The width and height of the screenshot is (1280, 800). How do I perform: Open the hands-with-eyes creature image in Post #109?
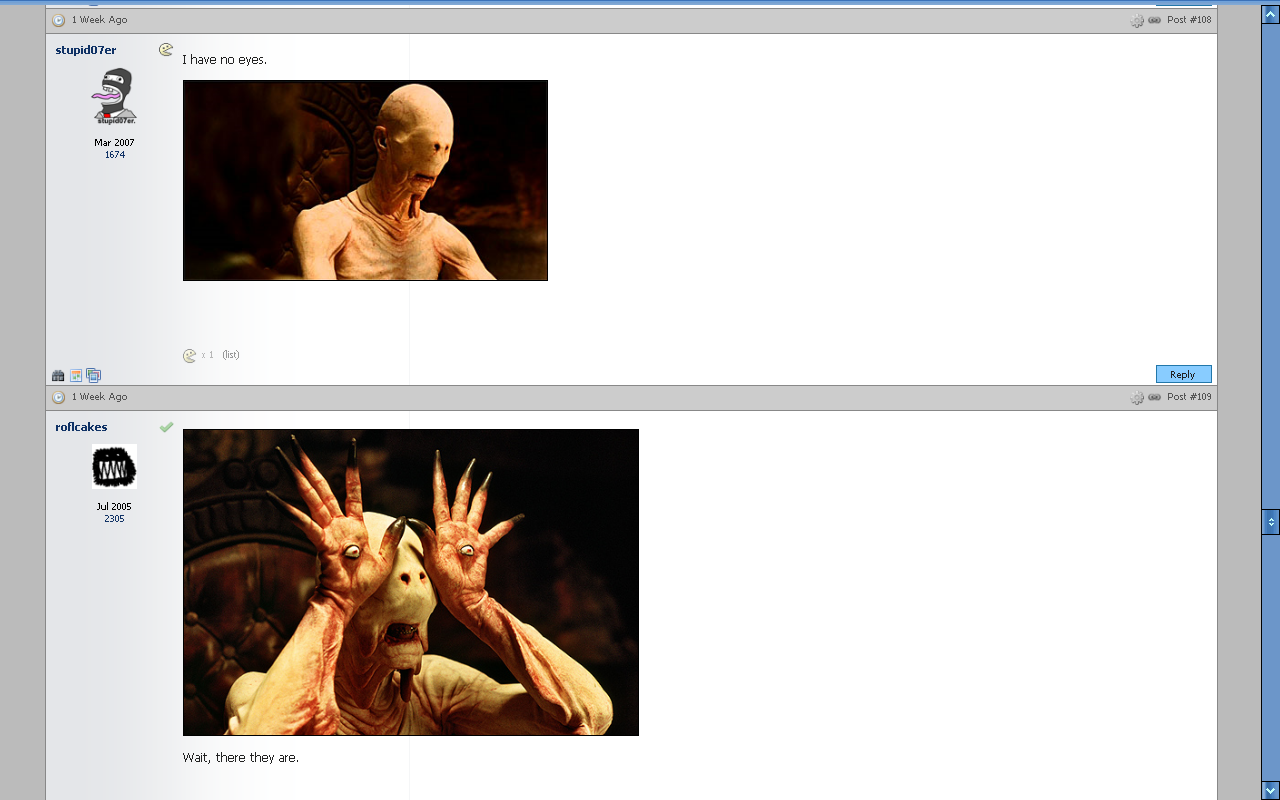(411, 582)
